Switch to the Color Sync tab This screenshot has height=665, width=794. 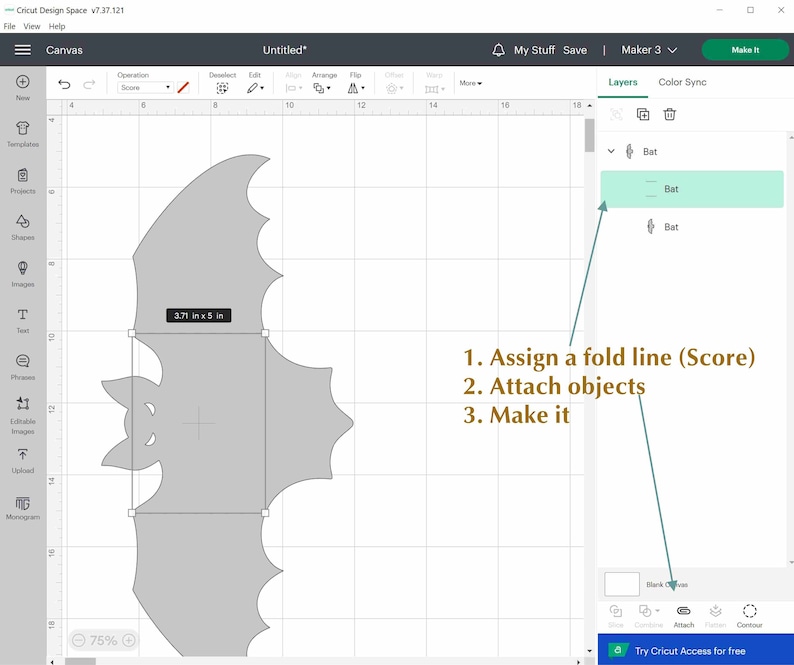click(682, 82)
